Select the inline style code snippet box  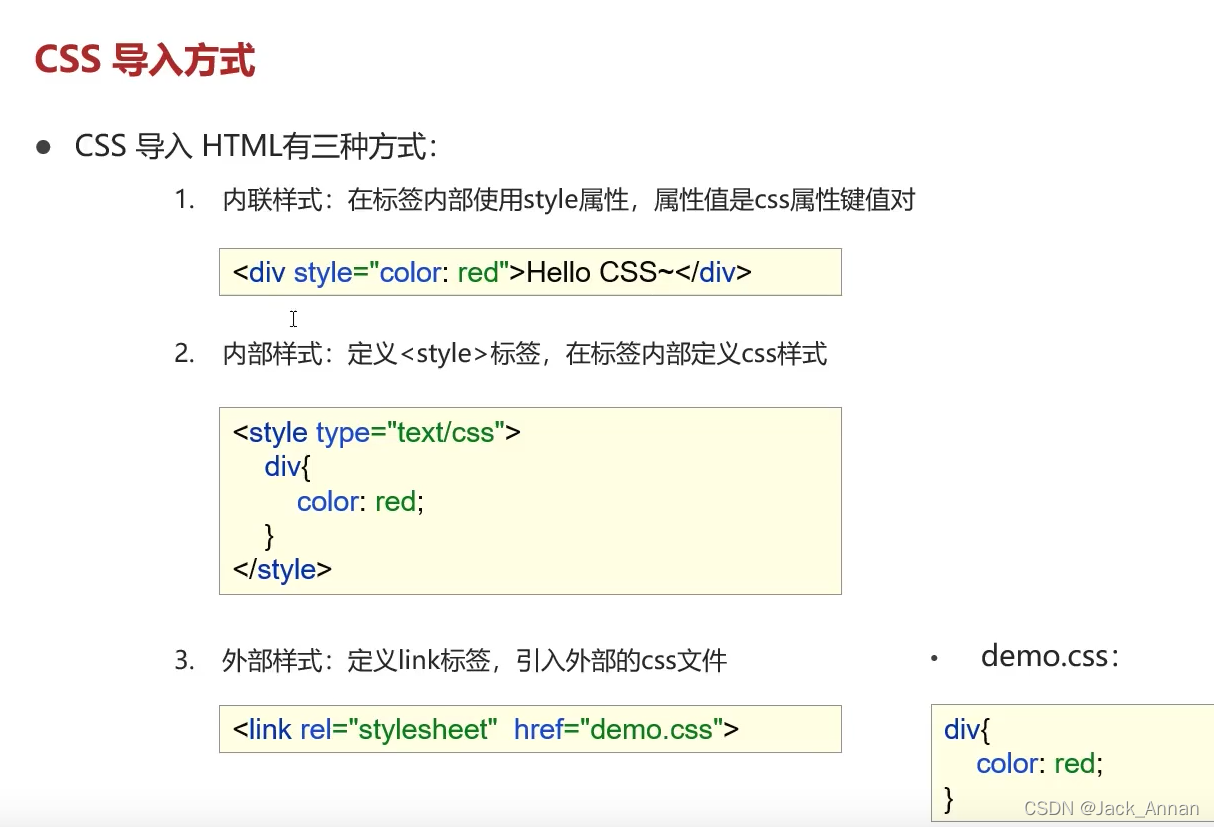[530, 272]
